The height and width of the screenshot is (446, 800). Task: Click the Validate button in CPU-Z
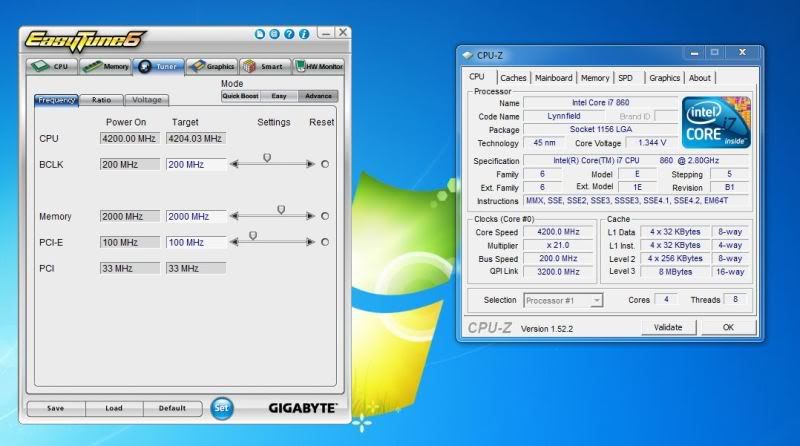pos(668,328)
